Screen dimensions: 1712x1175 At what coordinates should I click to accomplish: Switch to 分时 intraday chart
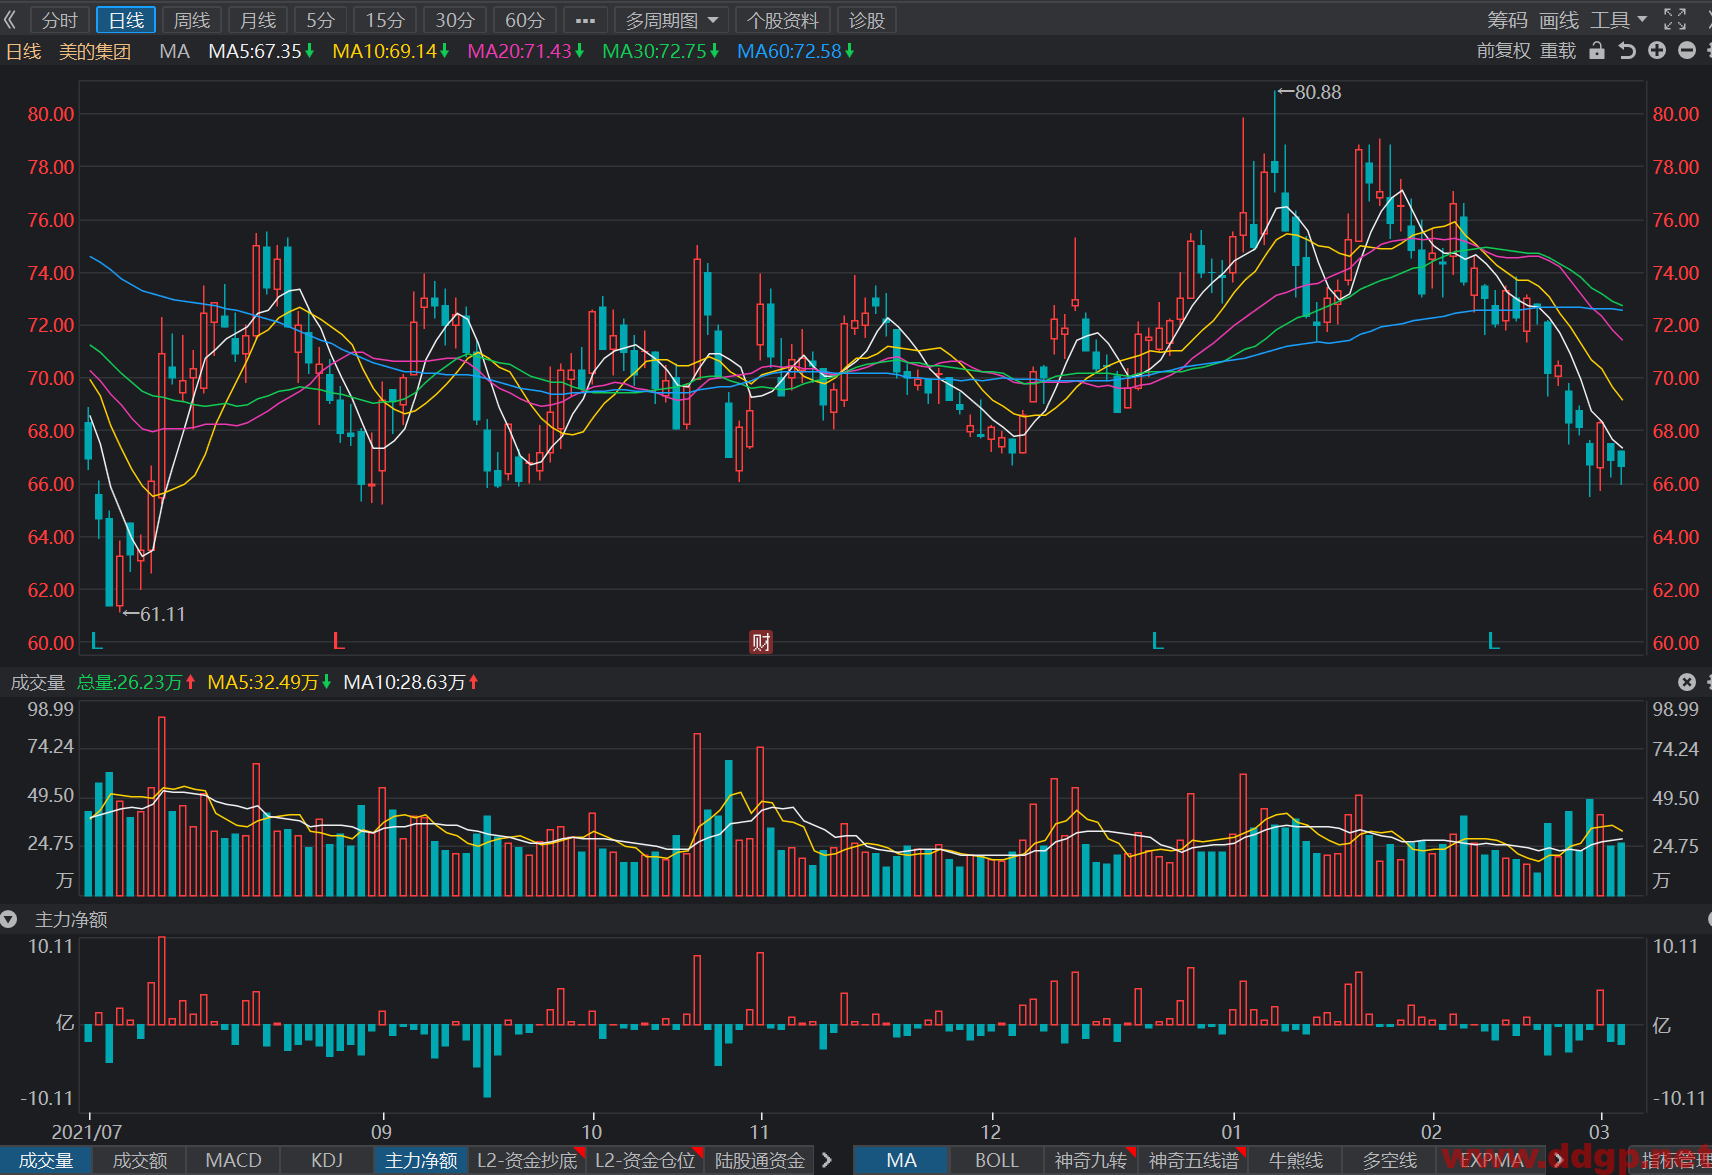(60, 20)
